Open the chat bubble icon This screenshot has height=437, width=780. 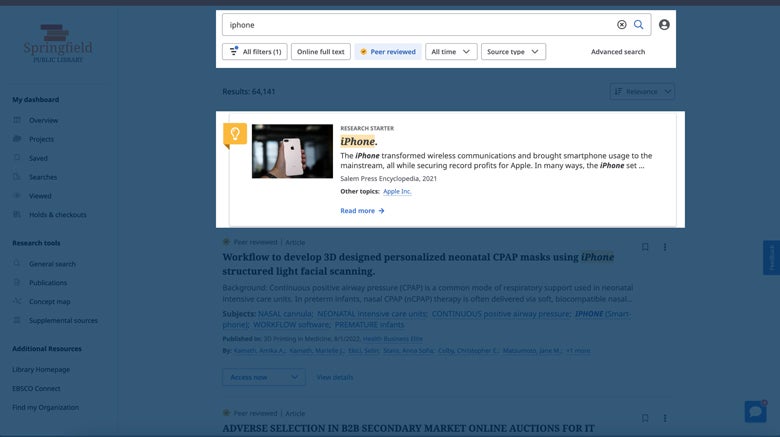[755, 412]
